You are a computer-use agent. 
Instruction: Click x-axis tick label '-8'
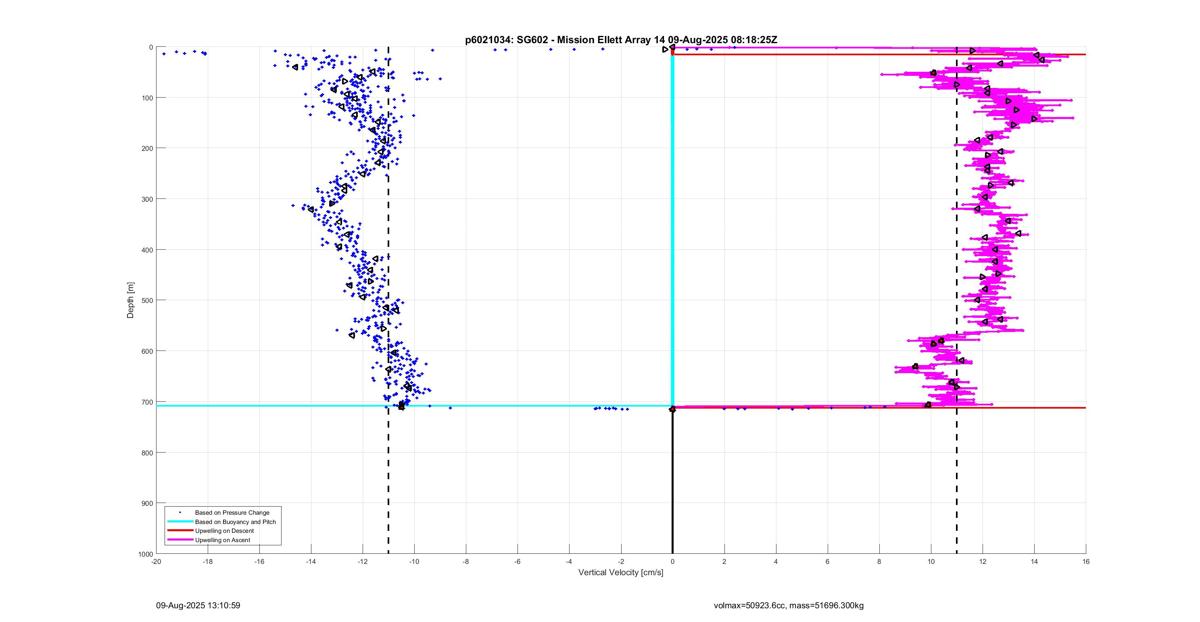point(466,562)
